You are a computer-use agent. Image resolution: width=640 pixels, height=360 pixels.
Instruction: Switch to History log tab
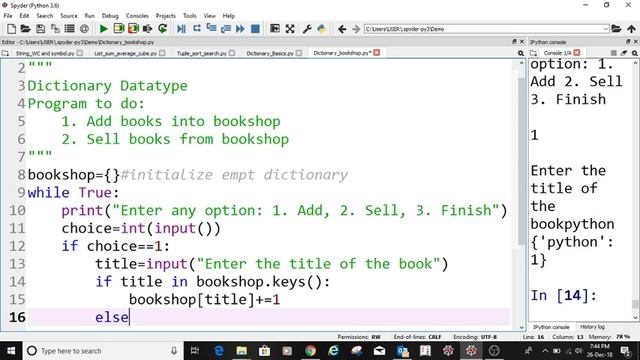point(592,327)
